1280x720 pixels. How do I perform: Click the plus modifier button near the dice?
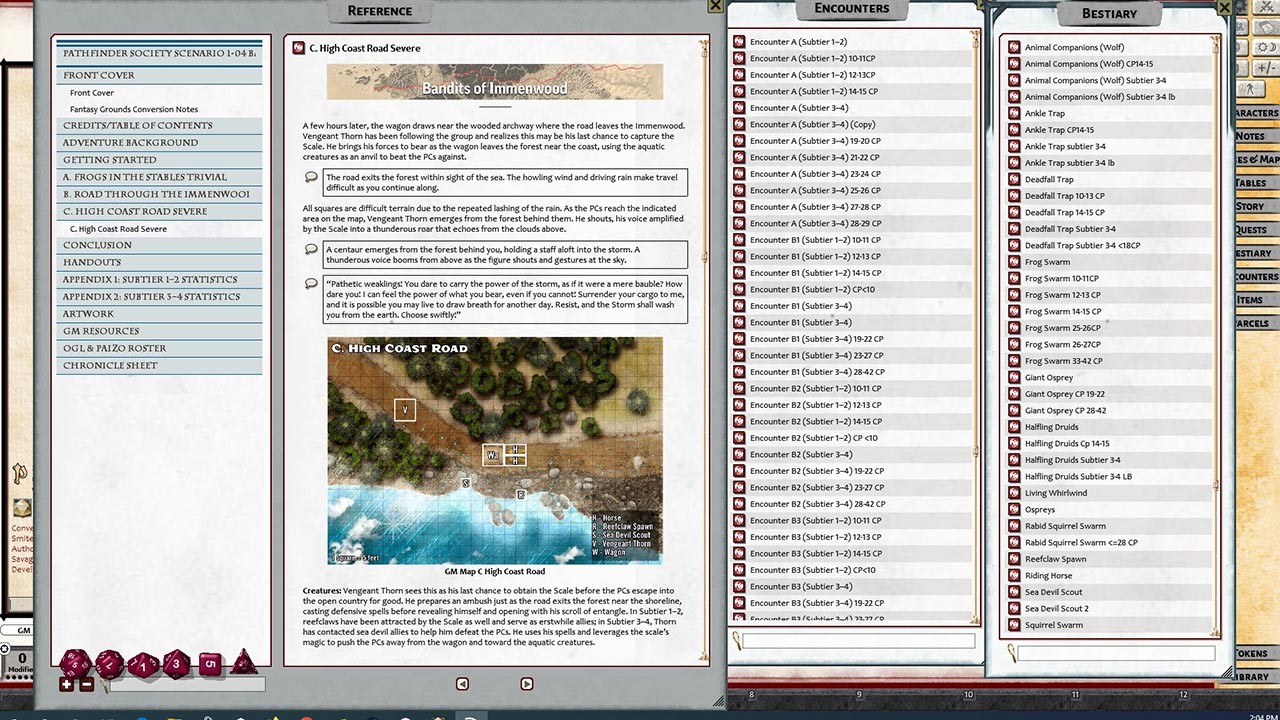(x=66, y=684)
